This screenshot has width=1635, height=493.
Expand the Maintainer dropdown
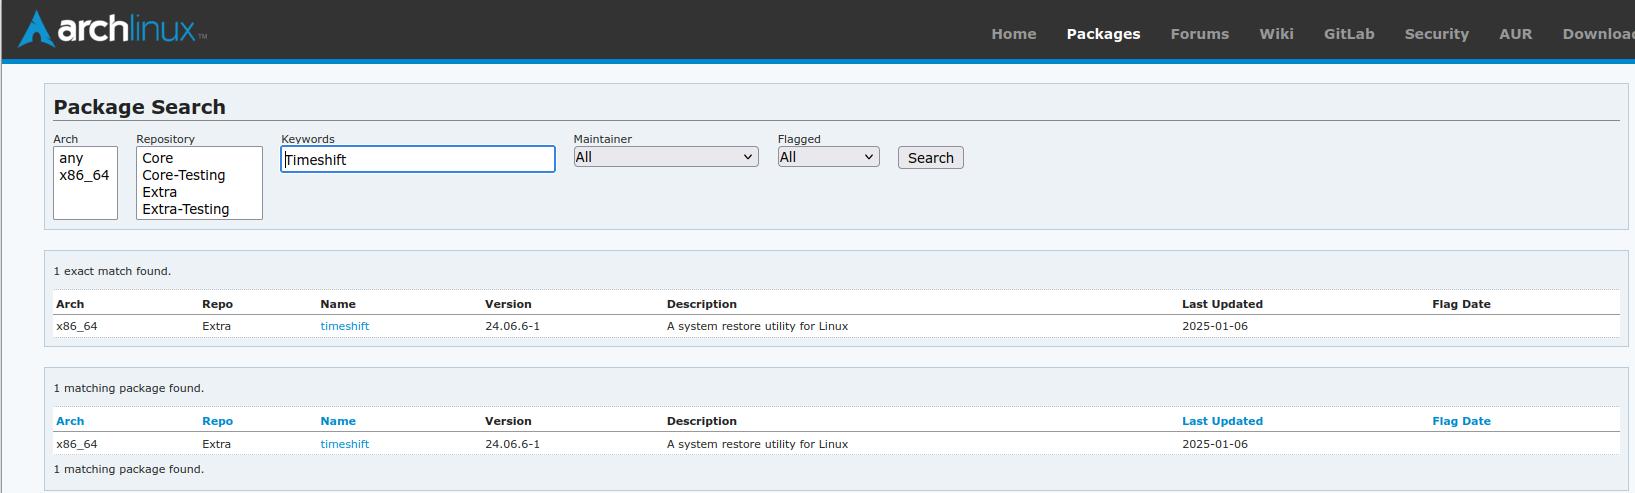pyautogui.click(x=666, y=157)
